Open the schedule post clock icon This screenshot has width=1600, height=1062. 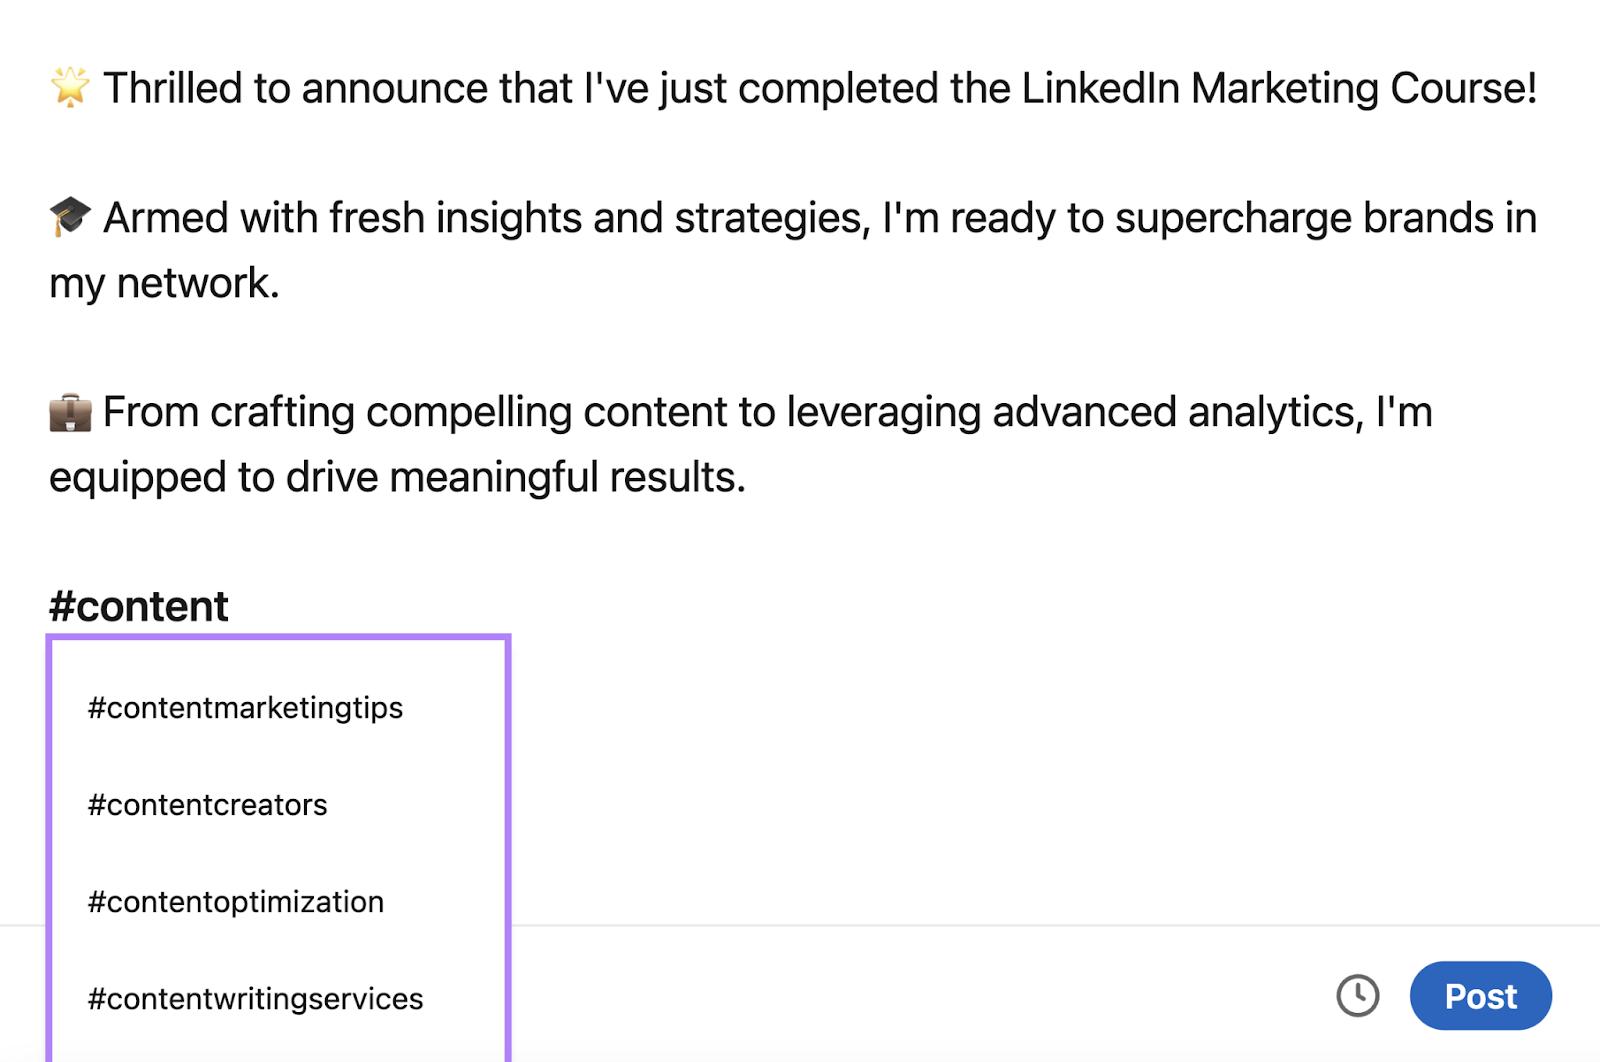(x=1357, y=996)
